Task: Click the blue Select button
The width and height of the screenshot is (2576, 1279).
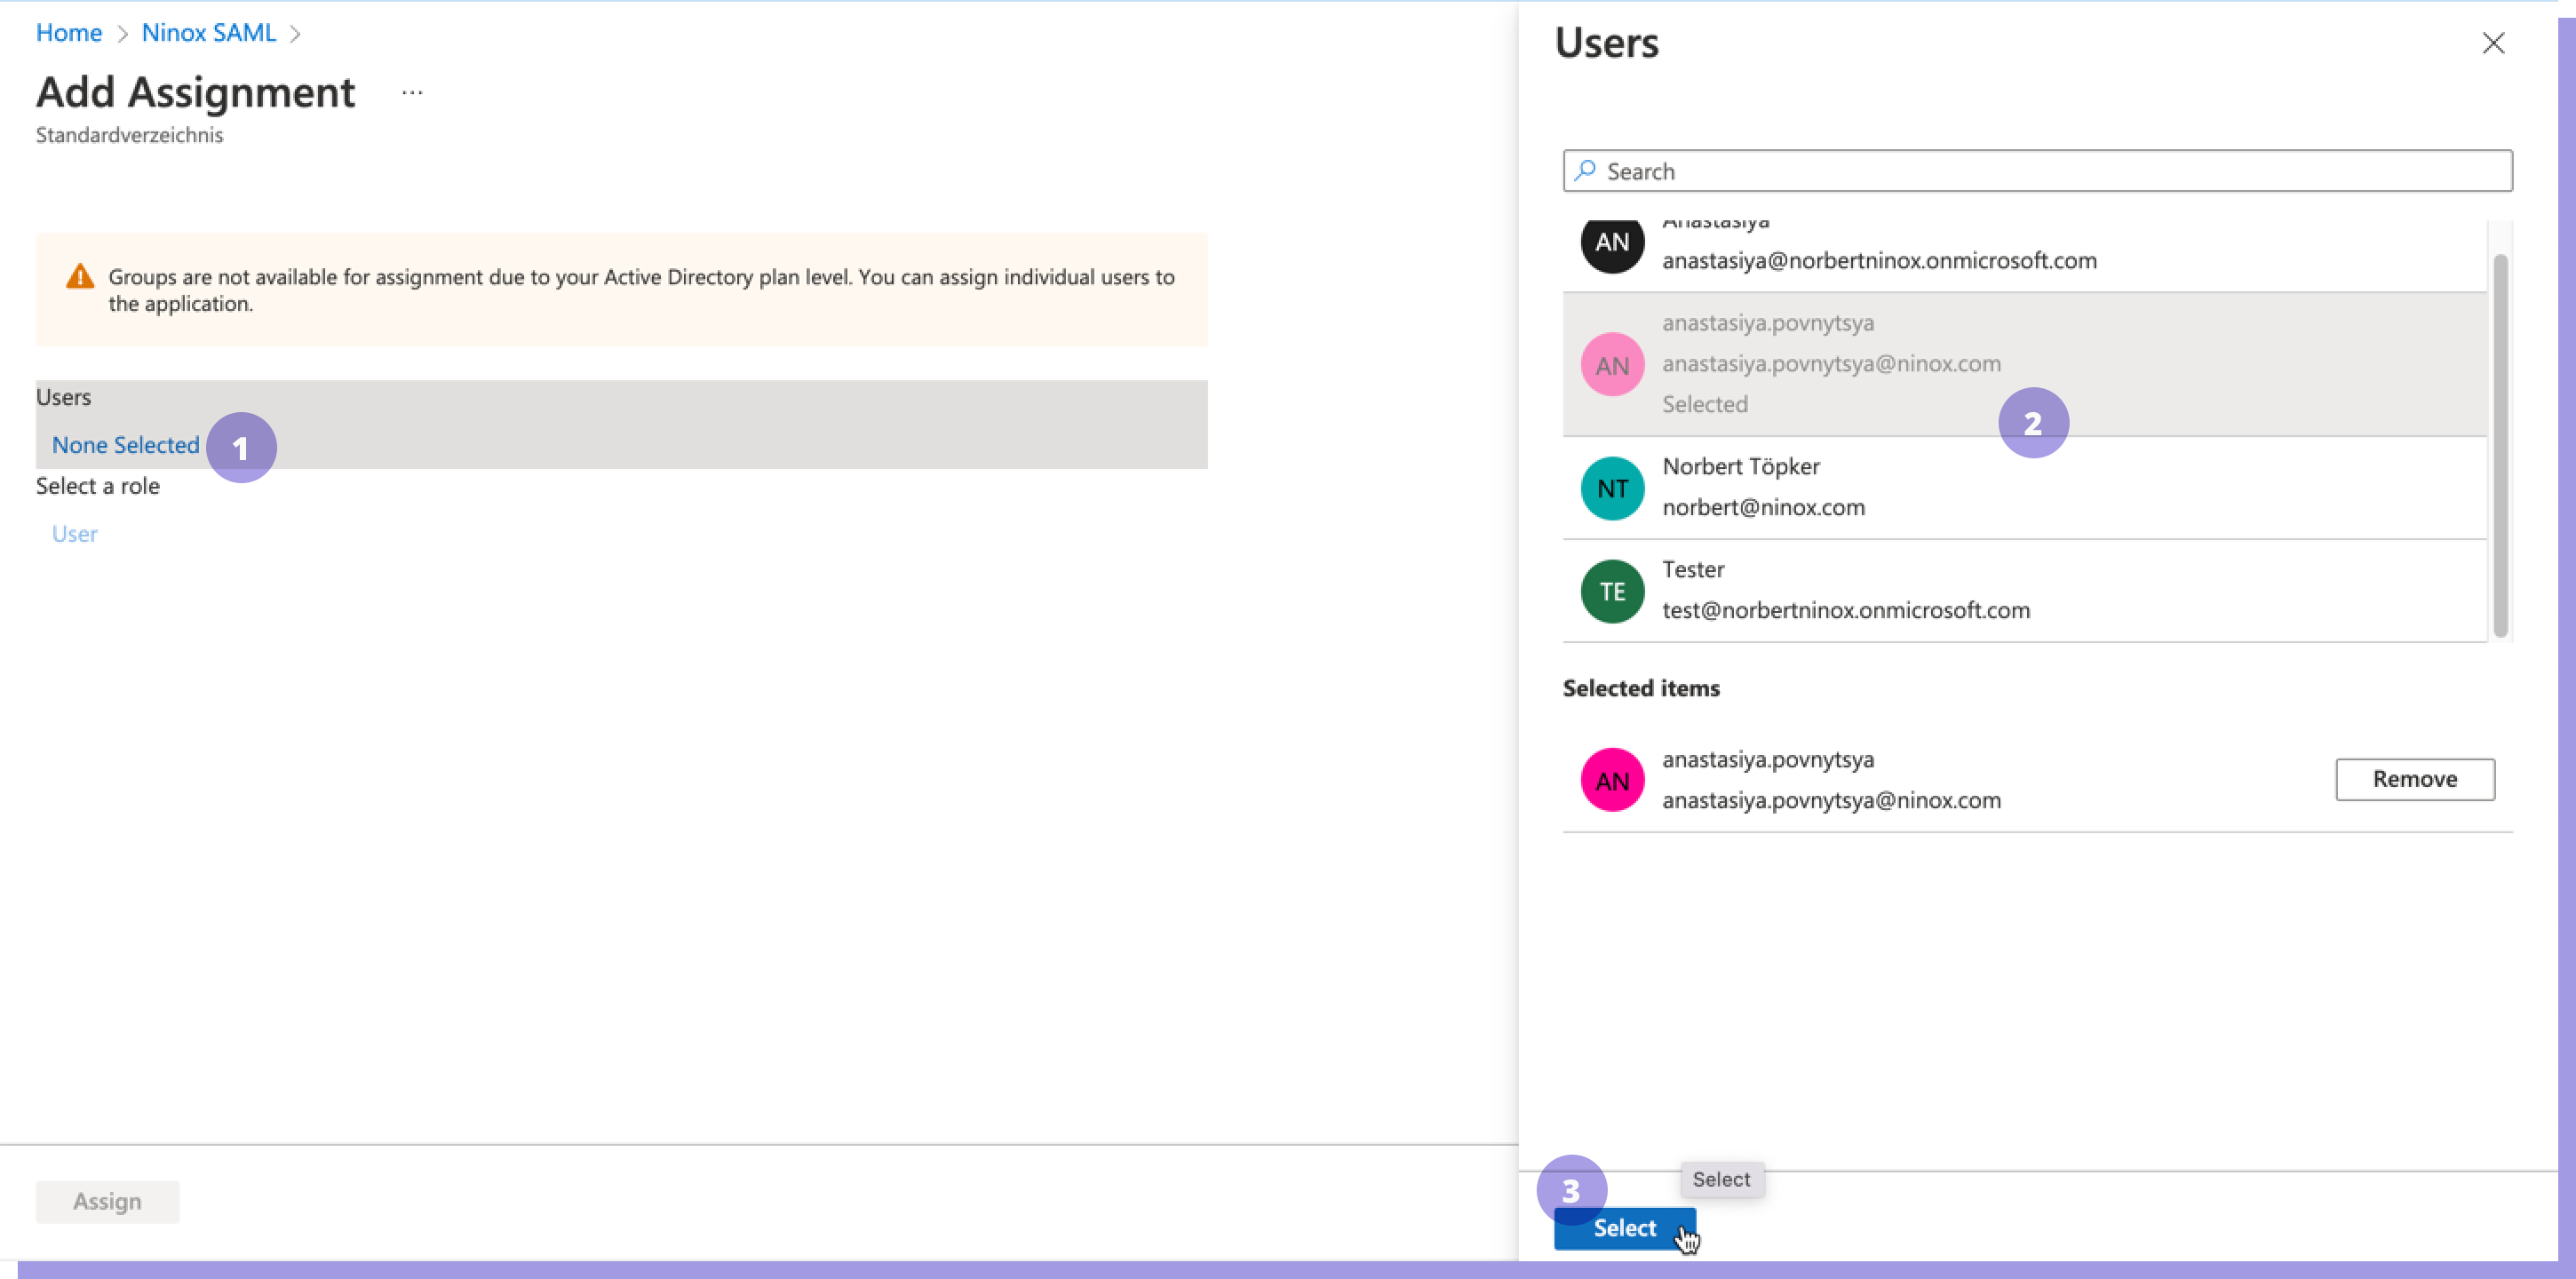Action: click(1624, 1228)
